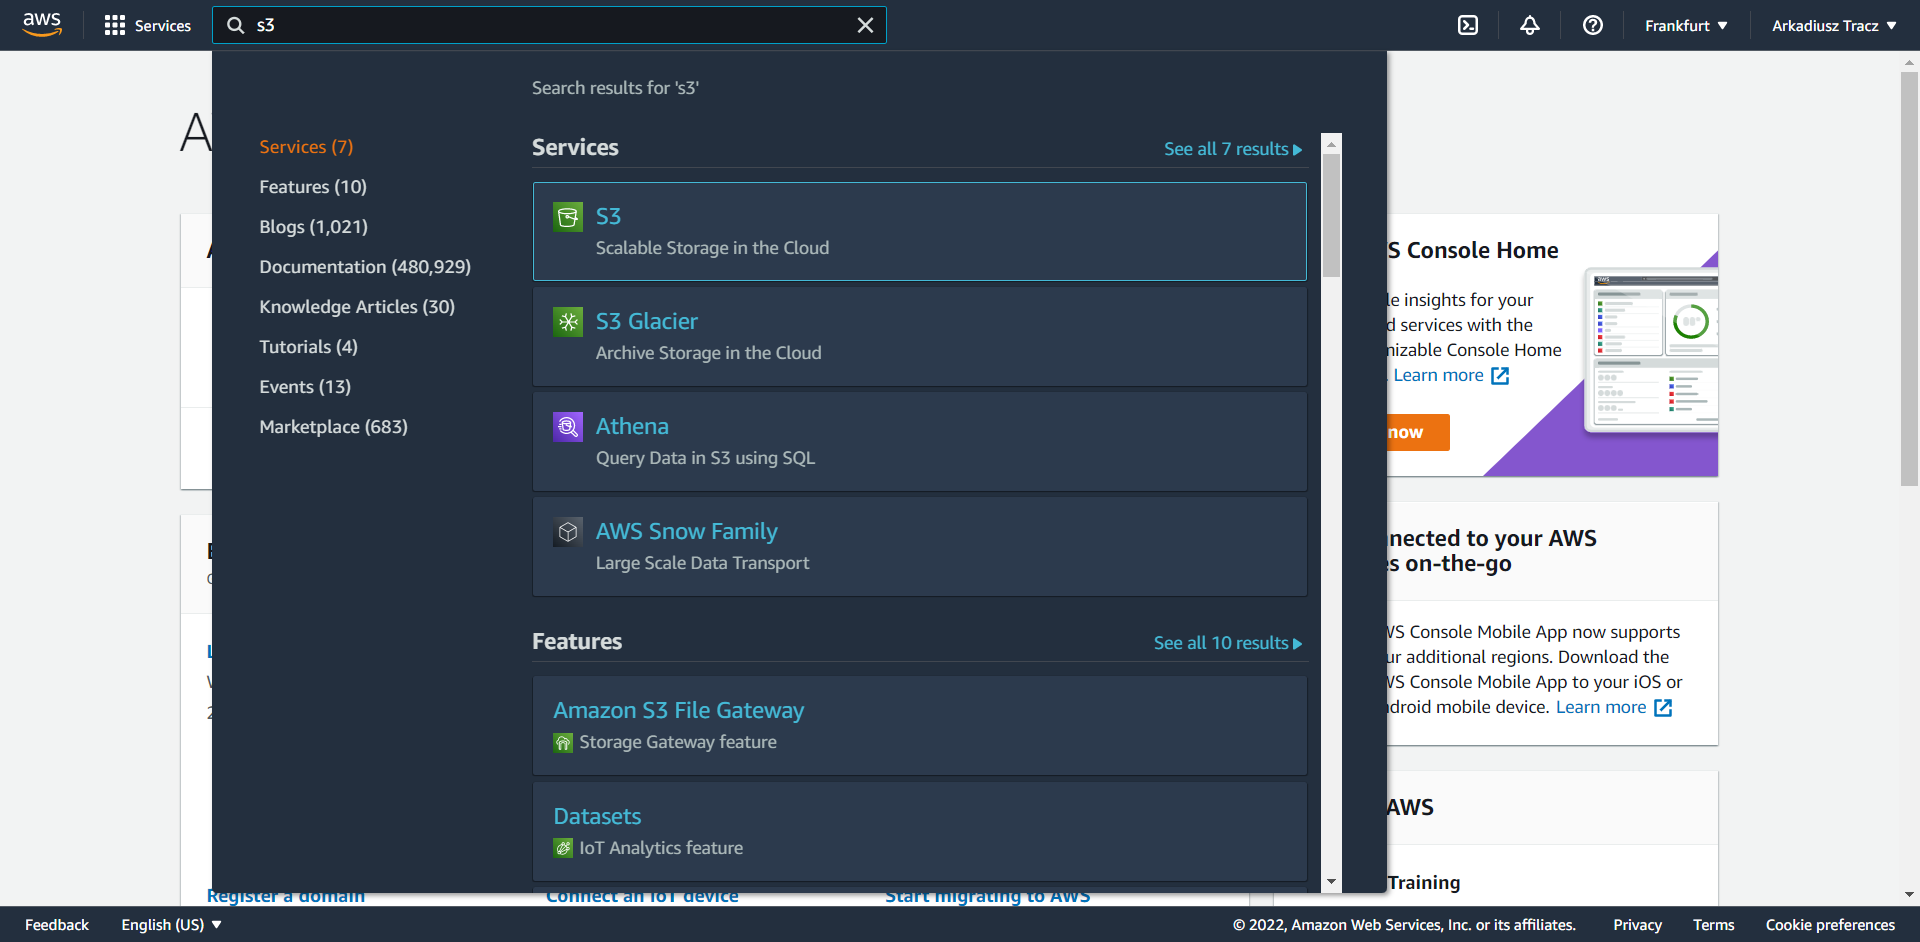Click search results scroll up arrow
The height and width of the screenshot is (942, 1920).
pos(1331,144)
